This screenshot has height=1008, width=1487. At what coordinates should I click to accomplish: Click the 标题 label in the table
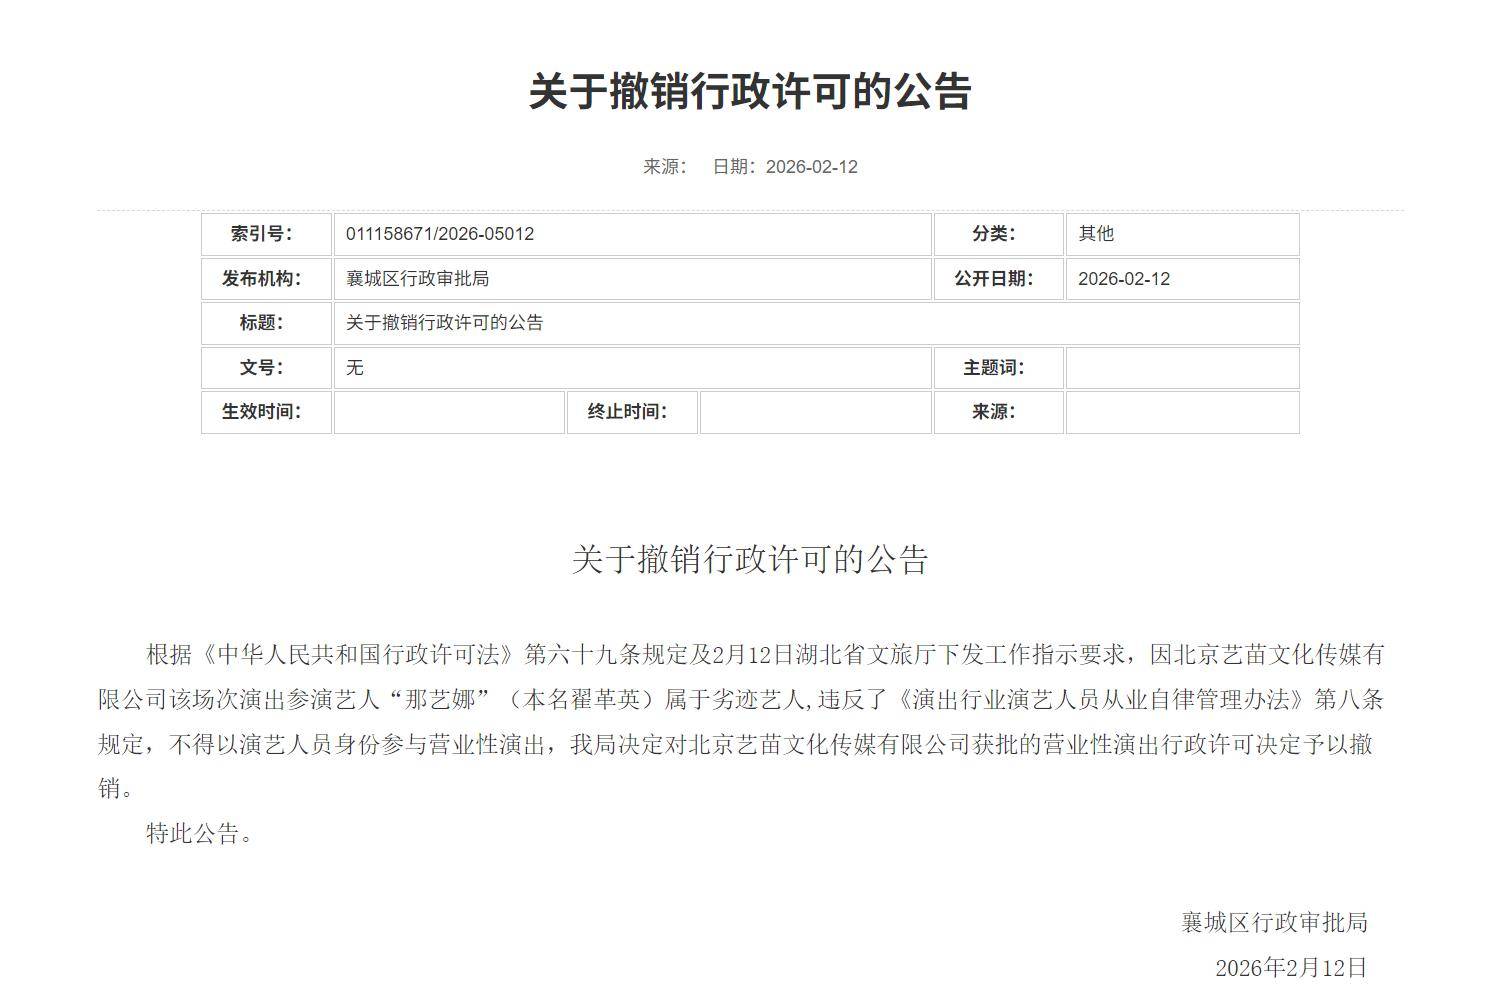click(x=262, y=323)
